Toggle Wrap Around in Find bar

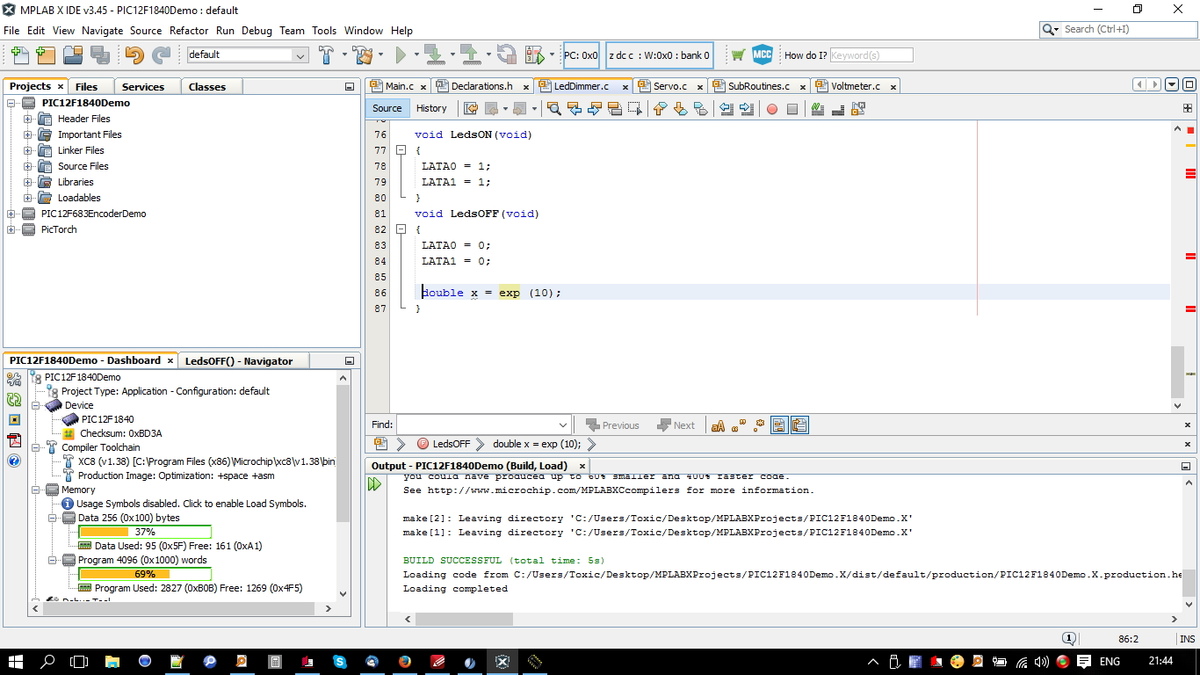[x=799, y=425]
